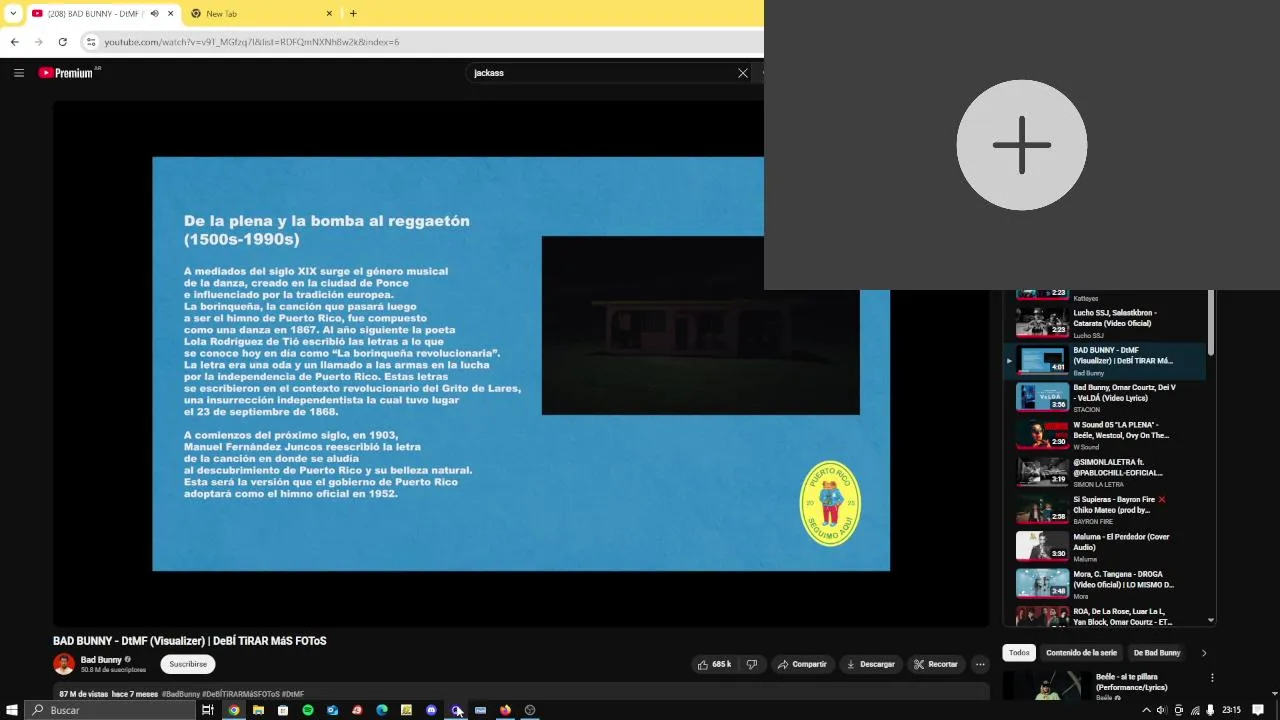Open Google Chrome from taskbar

coord(234,710)
